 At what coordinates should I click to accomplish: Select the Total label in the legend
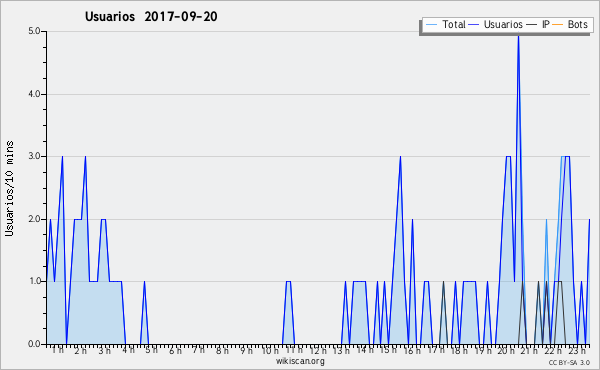click(454, 24)
